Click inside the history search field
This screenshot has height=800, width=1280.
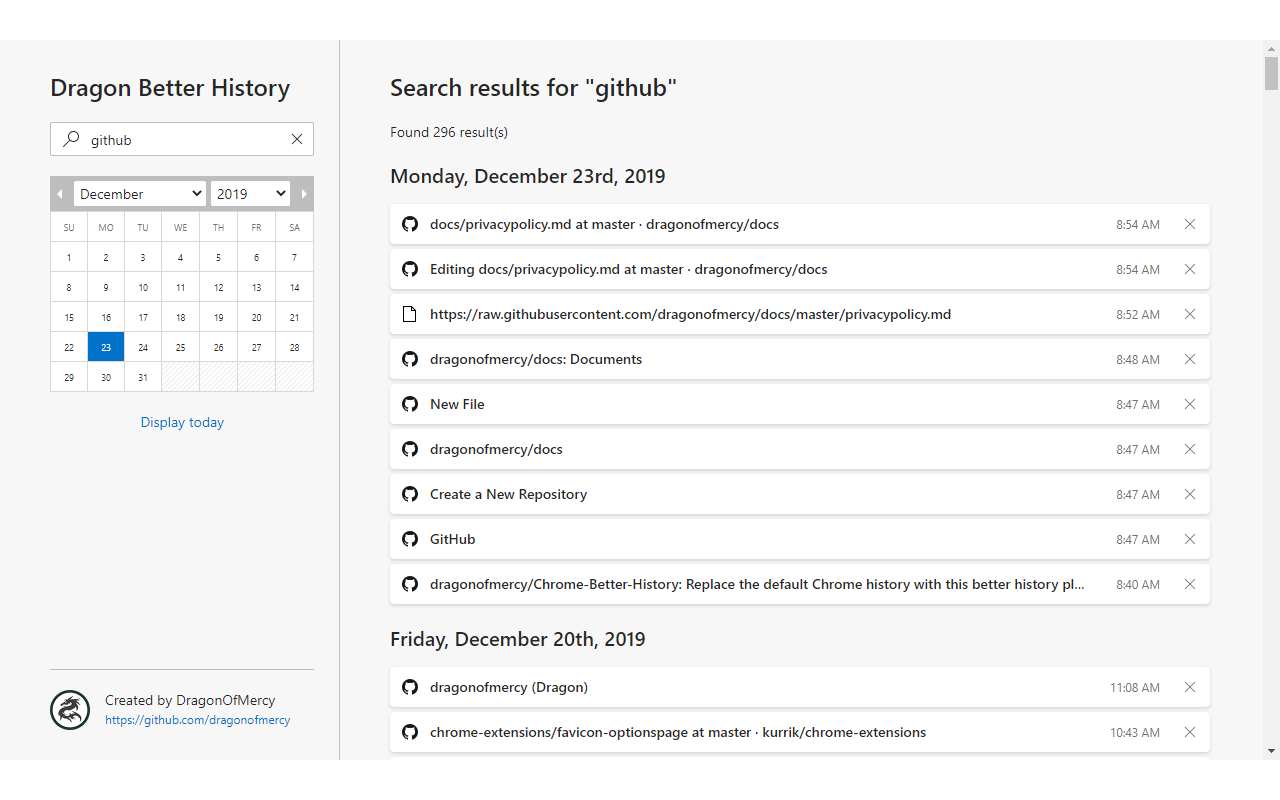pyautogui.click(x=180, y=140)
